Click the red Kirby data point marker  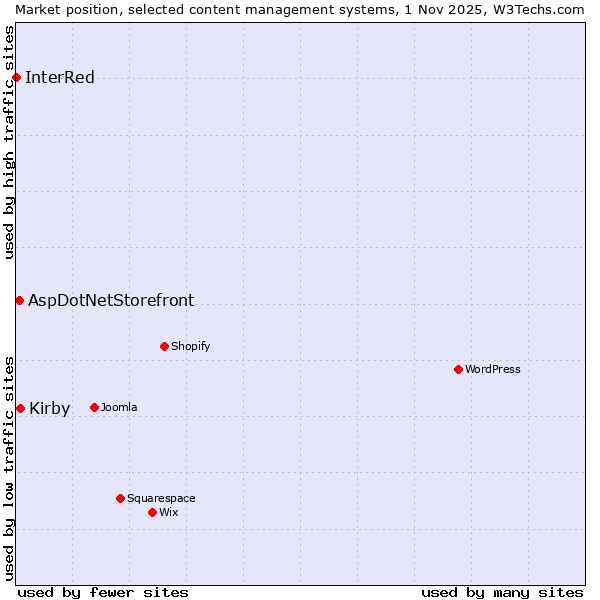(x=20, y=408)
